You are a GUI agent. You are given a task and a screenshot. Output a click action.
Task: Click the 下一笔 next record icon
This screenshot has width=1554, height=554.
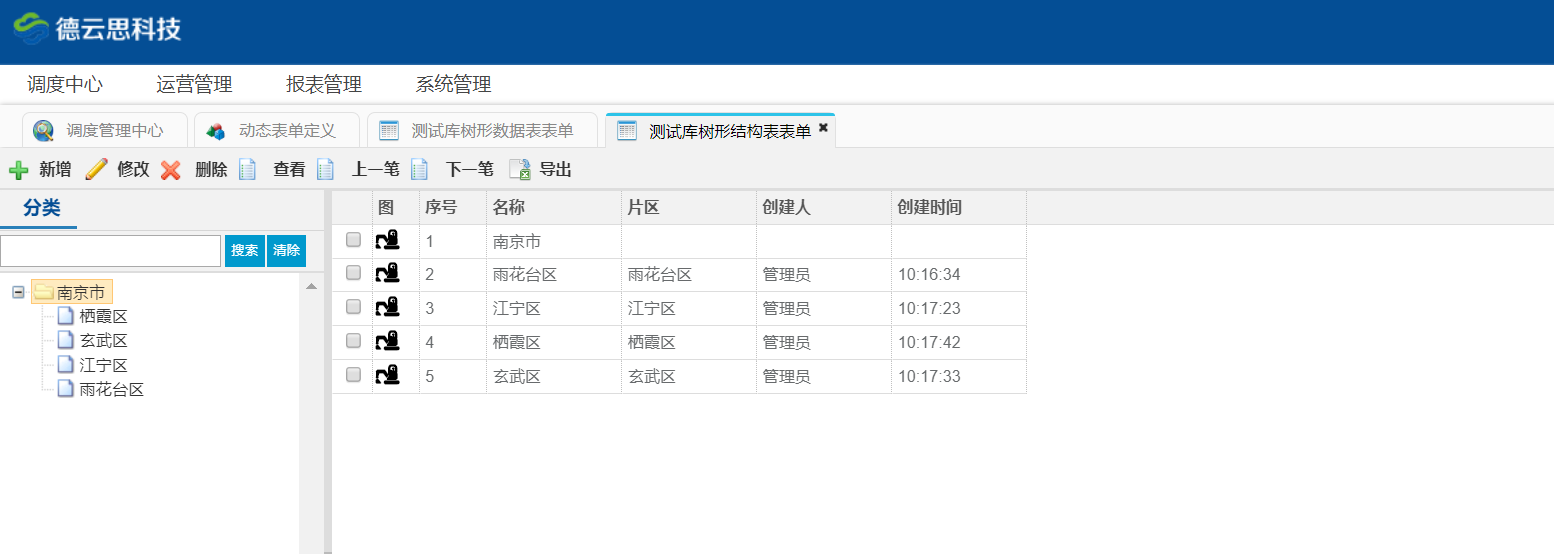[419, 170]
